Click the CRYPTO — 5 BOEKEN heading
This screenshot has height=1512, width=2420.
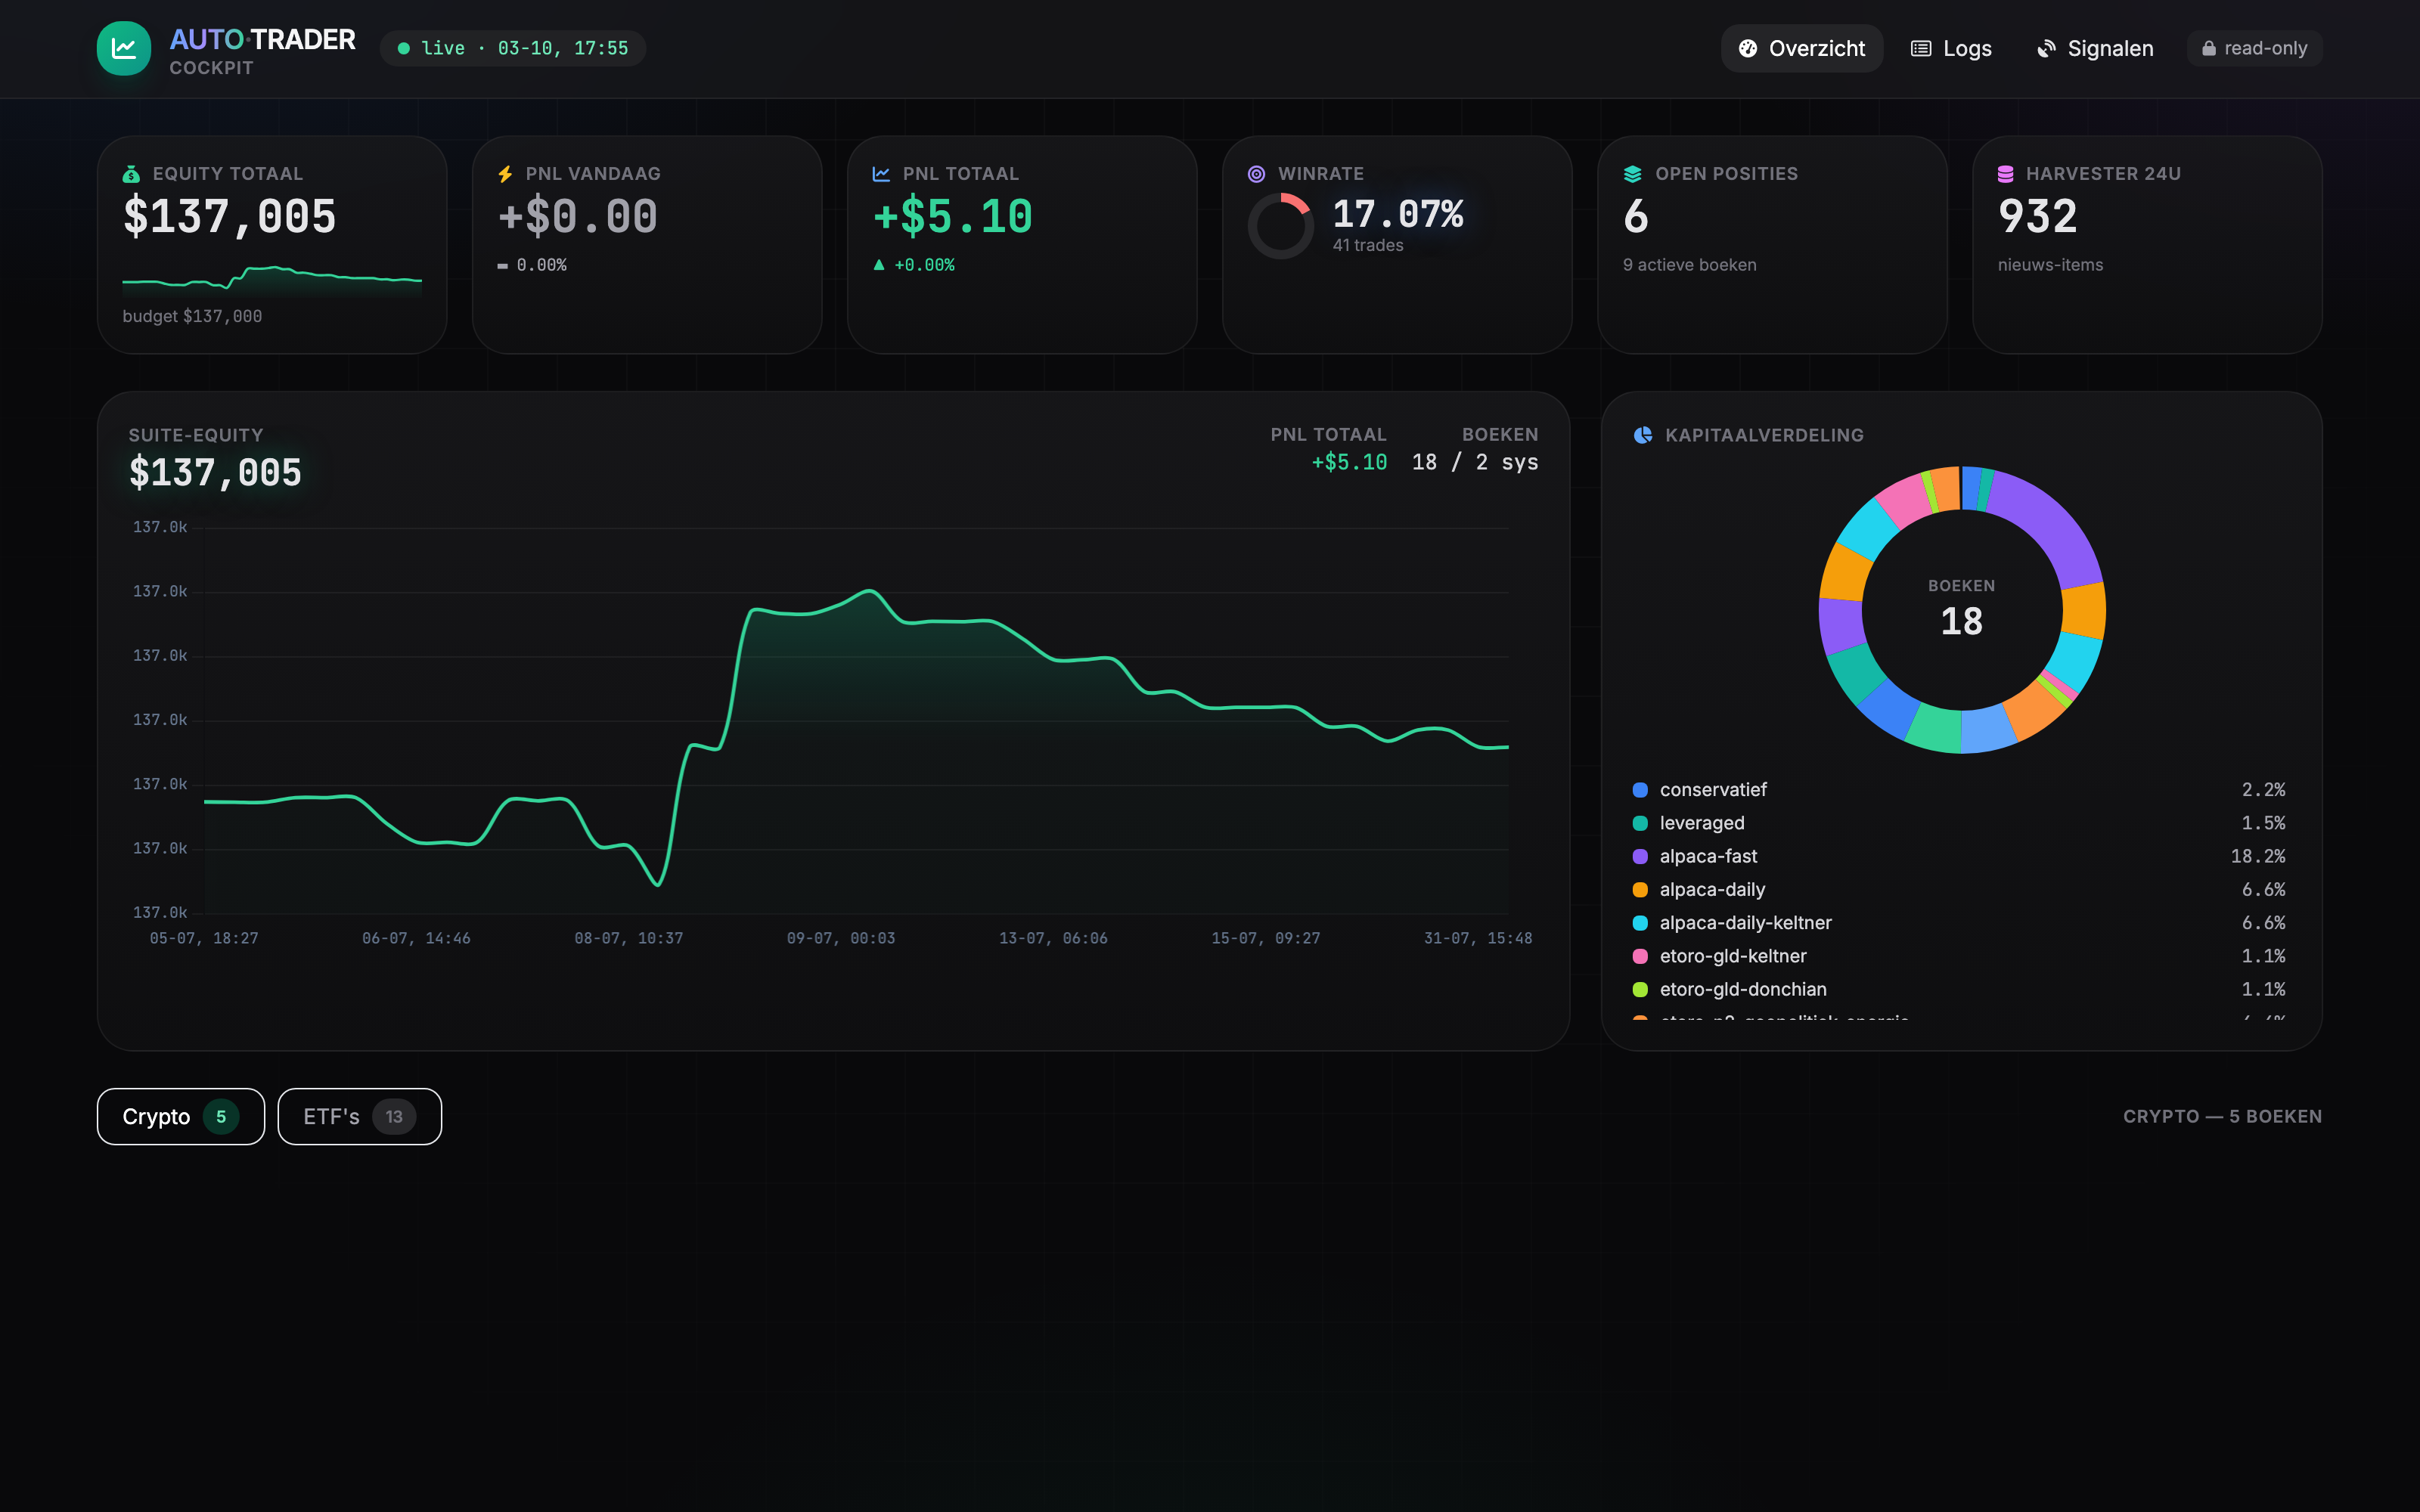click(x=2222, y=1116)
